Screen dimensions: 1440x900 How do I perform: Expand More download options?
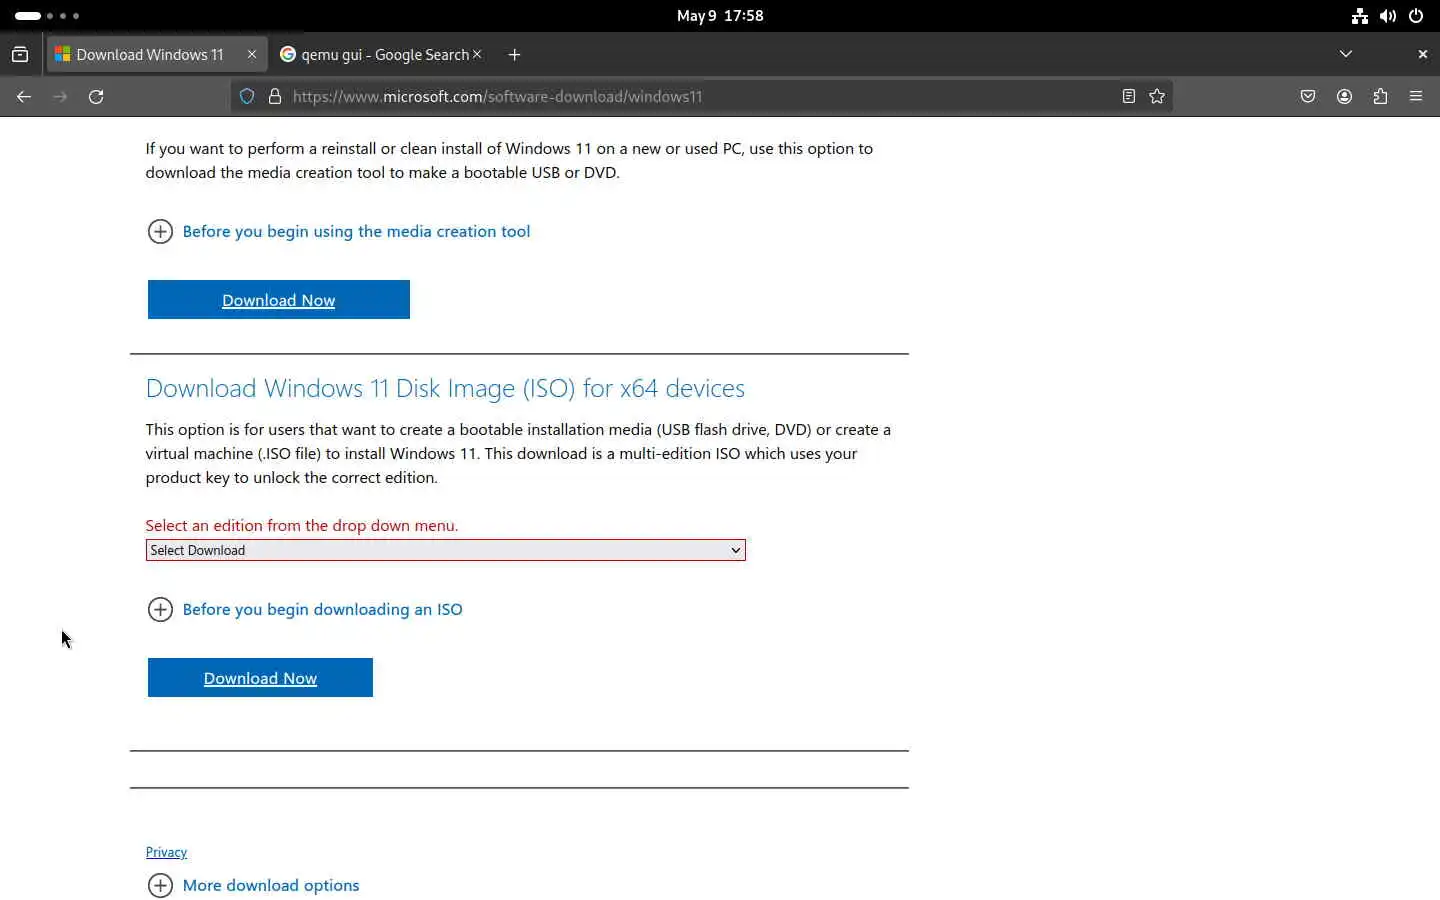pyautogui.click(x=253, y=886)
